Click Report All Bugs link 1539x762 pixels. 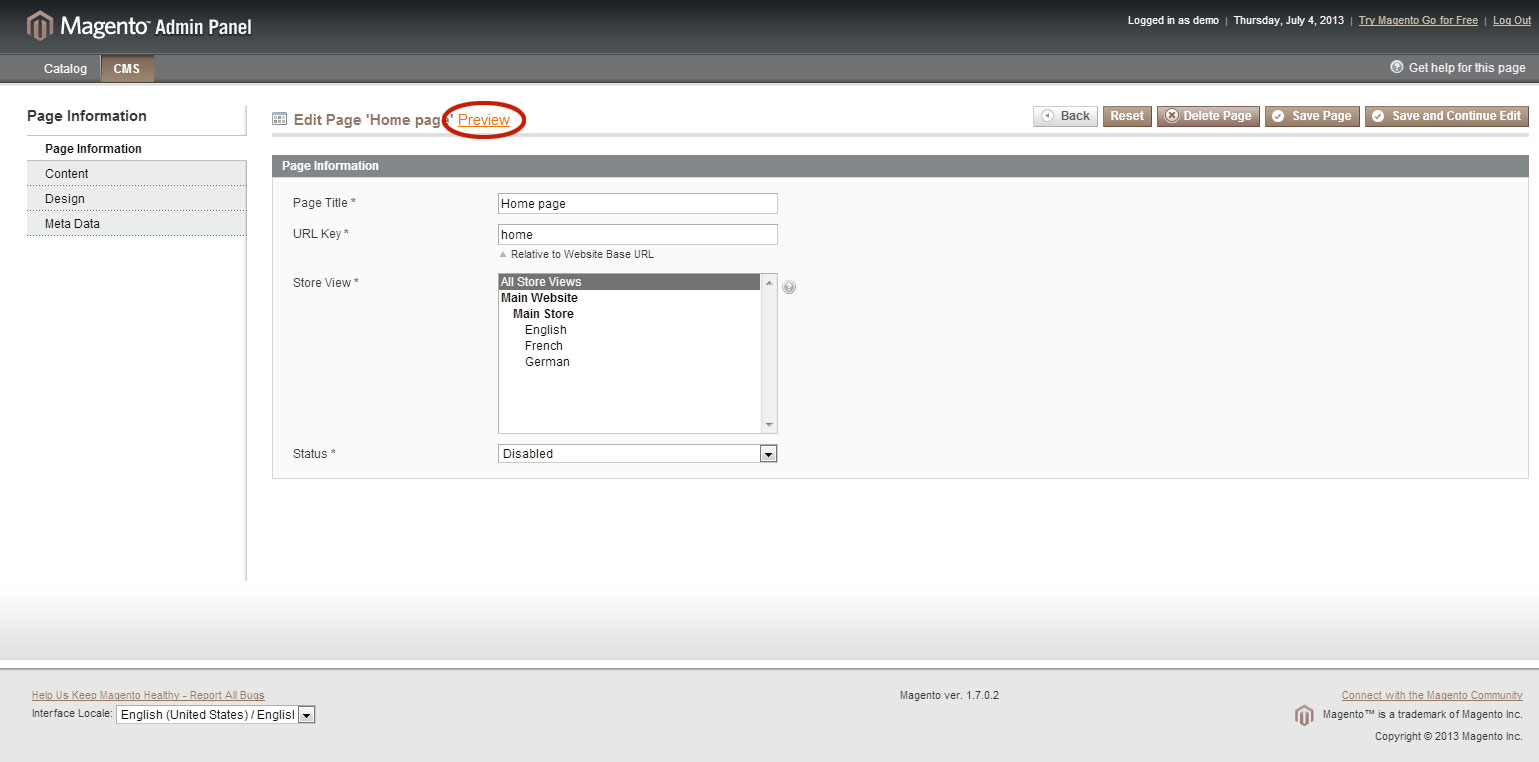(x=148, y=695)
